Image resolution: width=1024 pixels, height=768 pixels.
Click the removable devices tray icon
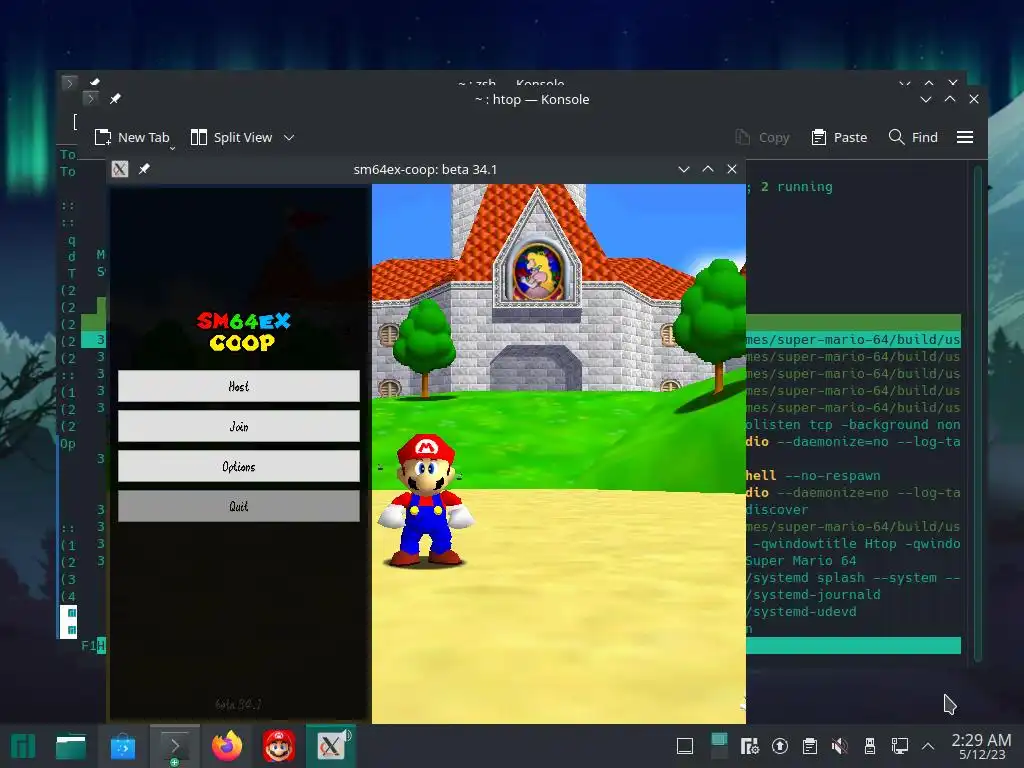click(x=870, y=746)
